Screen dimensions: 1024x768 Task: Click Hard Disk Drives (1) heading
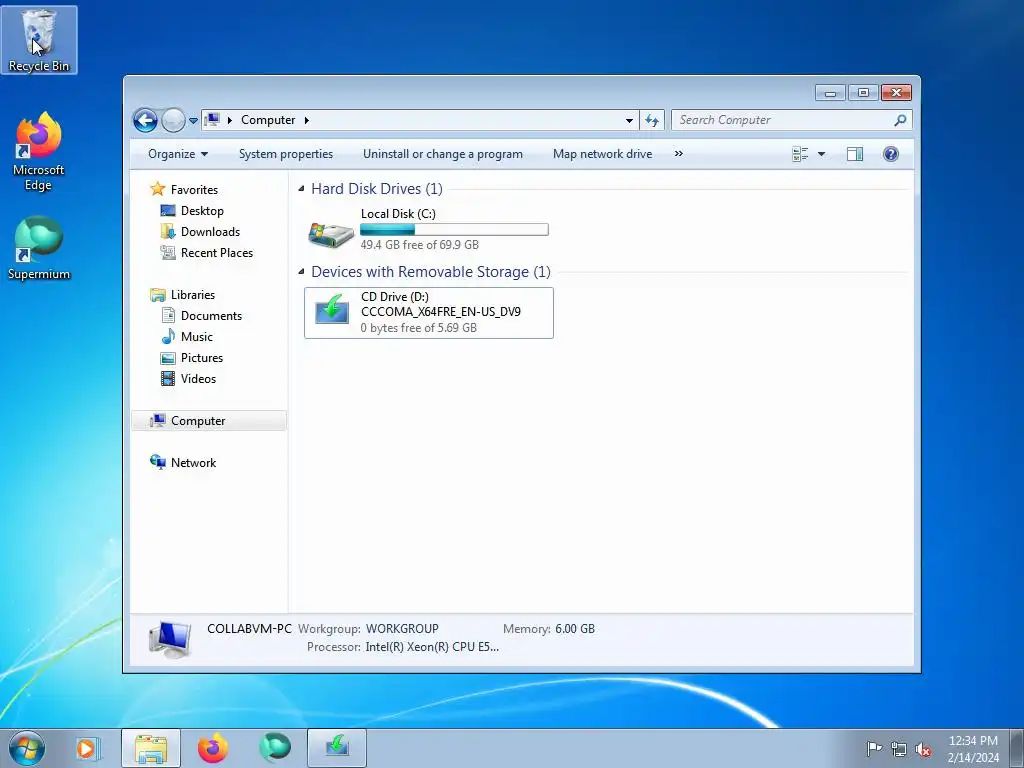click(x=377, y=189)
